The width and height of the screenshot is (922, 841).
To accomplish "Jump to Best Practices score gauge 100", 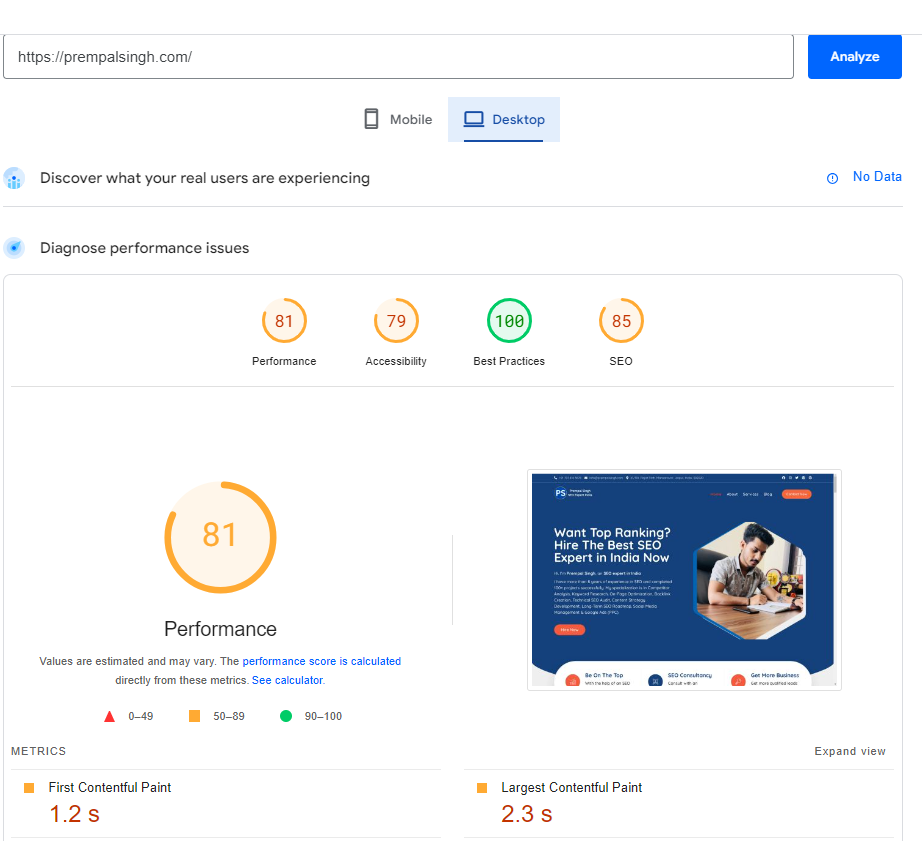I will click(509, 321).
